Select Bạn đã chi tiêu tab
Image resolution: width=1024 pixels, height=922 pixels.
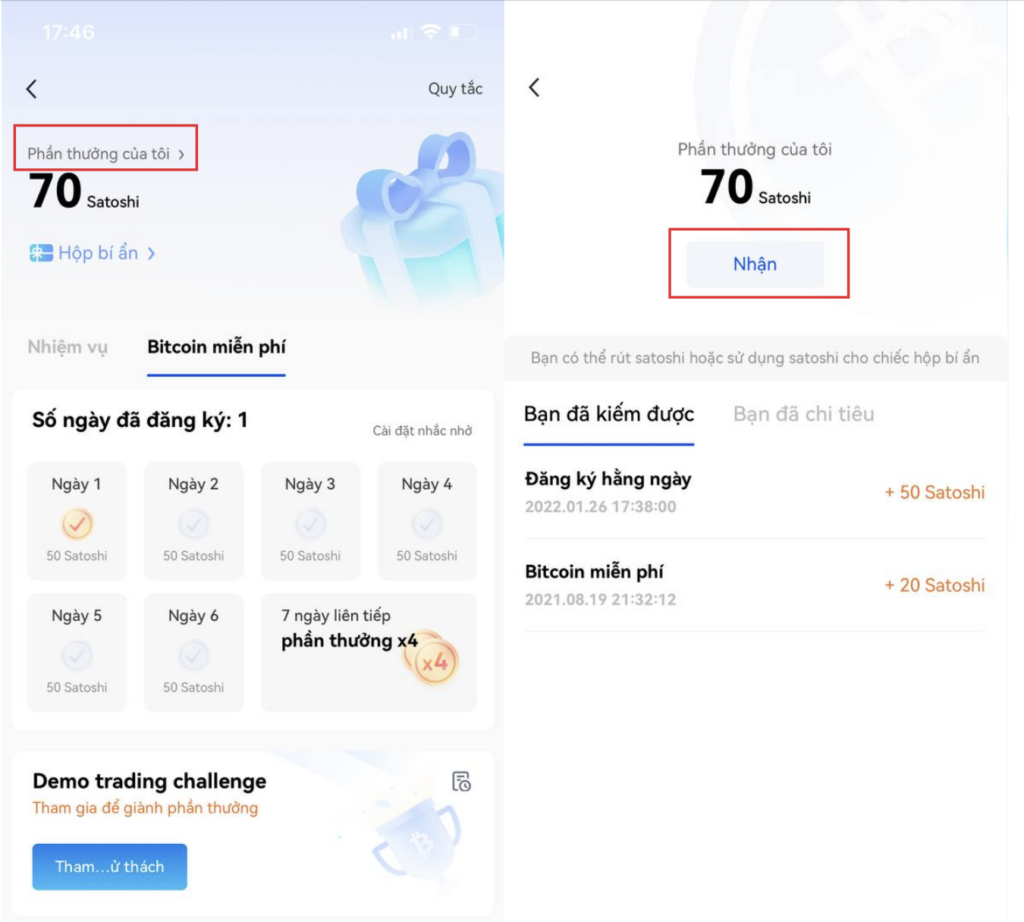tap(803, 414)
